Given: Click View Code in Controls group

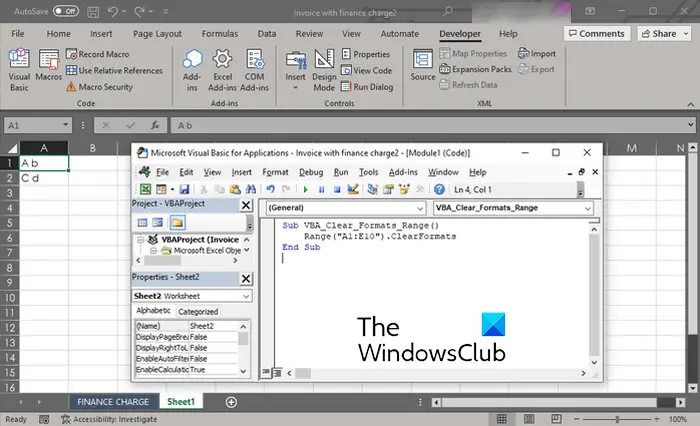Looking at the screenshot, I should pyautogui.click(x=367, y=71).
